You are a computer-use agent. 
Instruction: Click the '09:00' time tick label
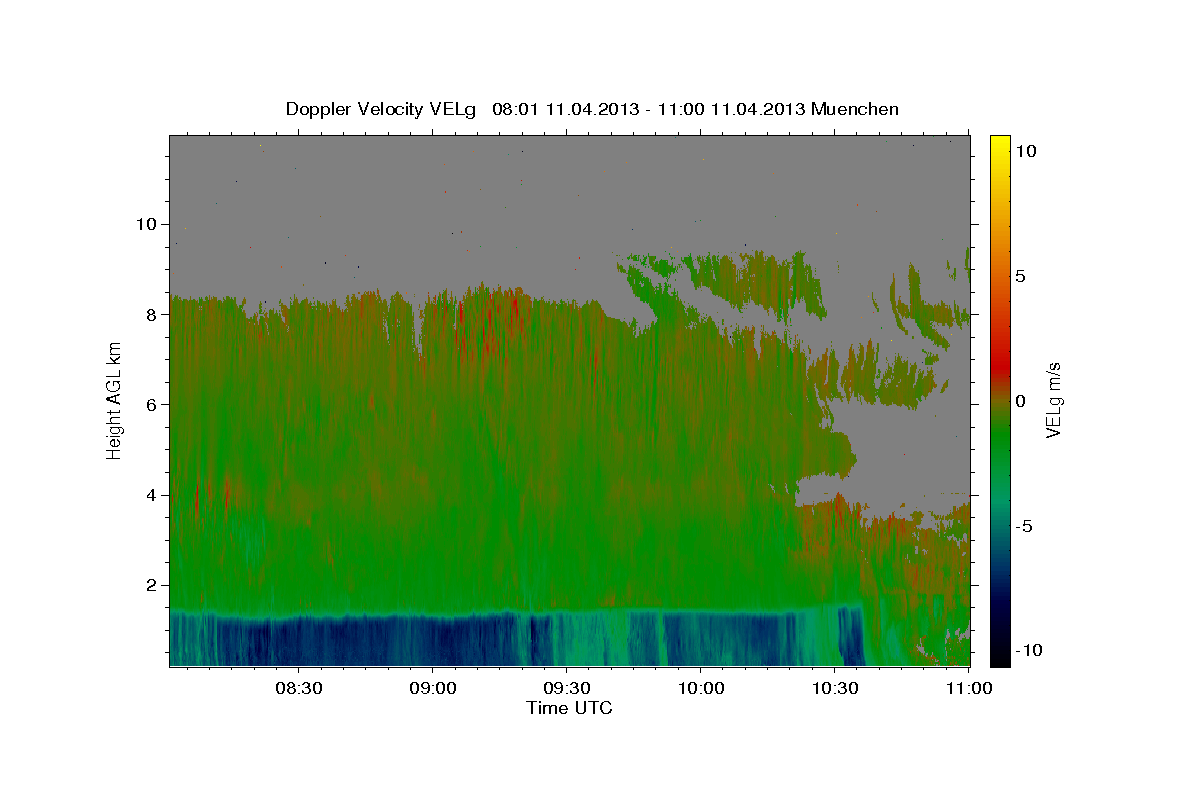tap(432, 688)
